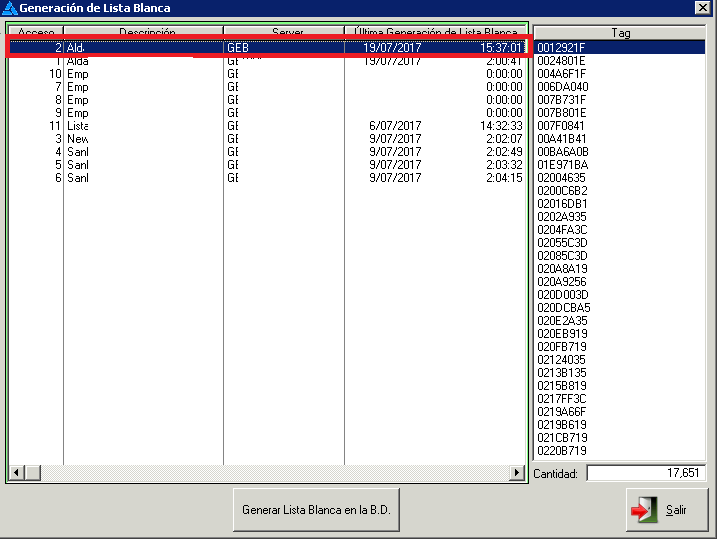This screenshot has height=539, width=717.
Task: Click the app logo in title bar
Action: (x=9, y=8)
